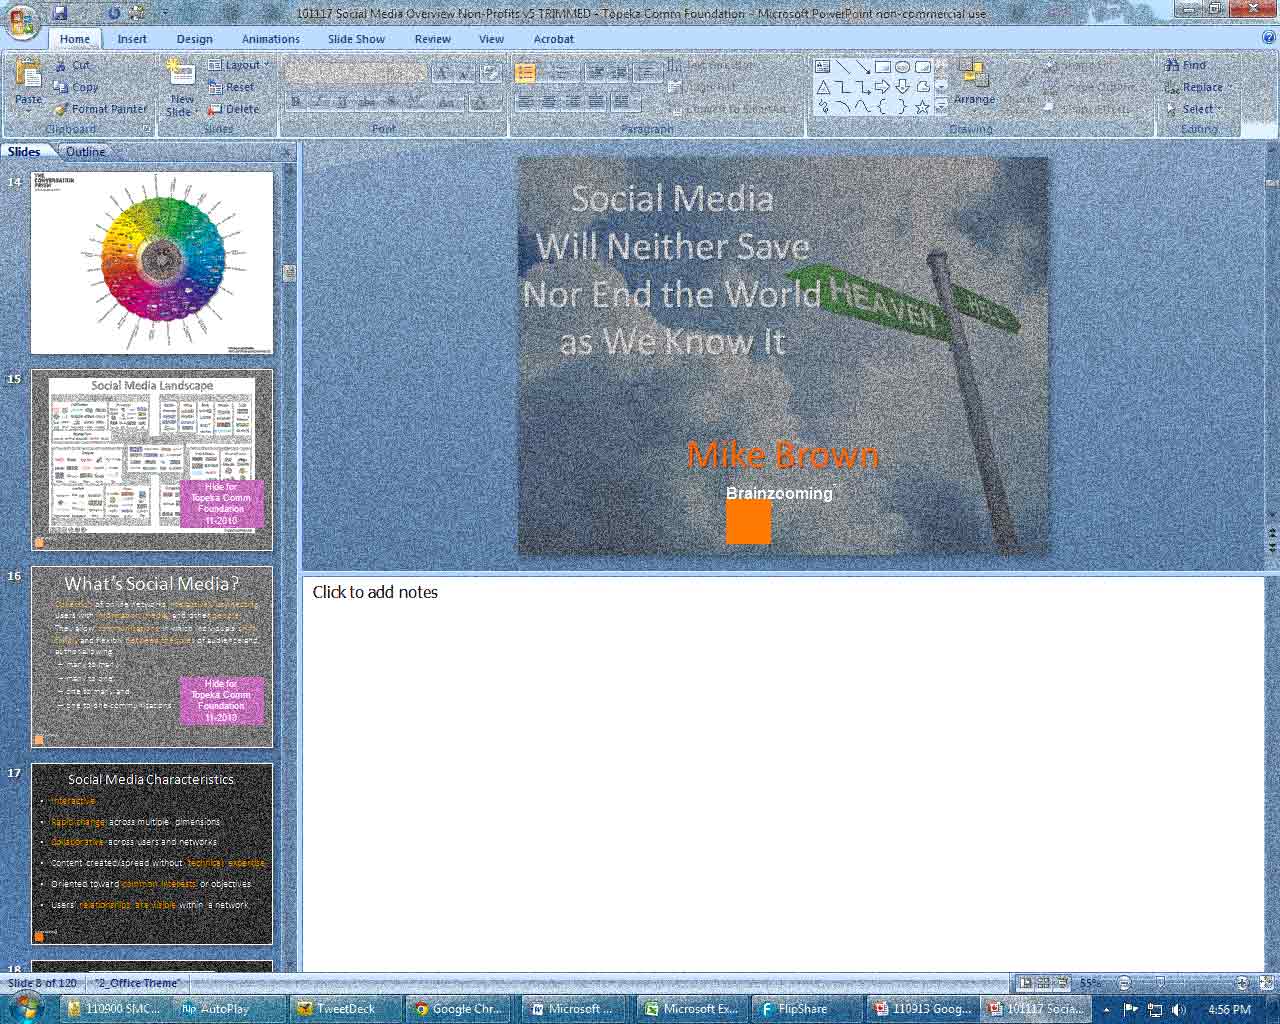Open the Clipboard dialog launcher

coord(146,129)
